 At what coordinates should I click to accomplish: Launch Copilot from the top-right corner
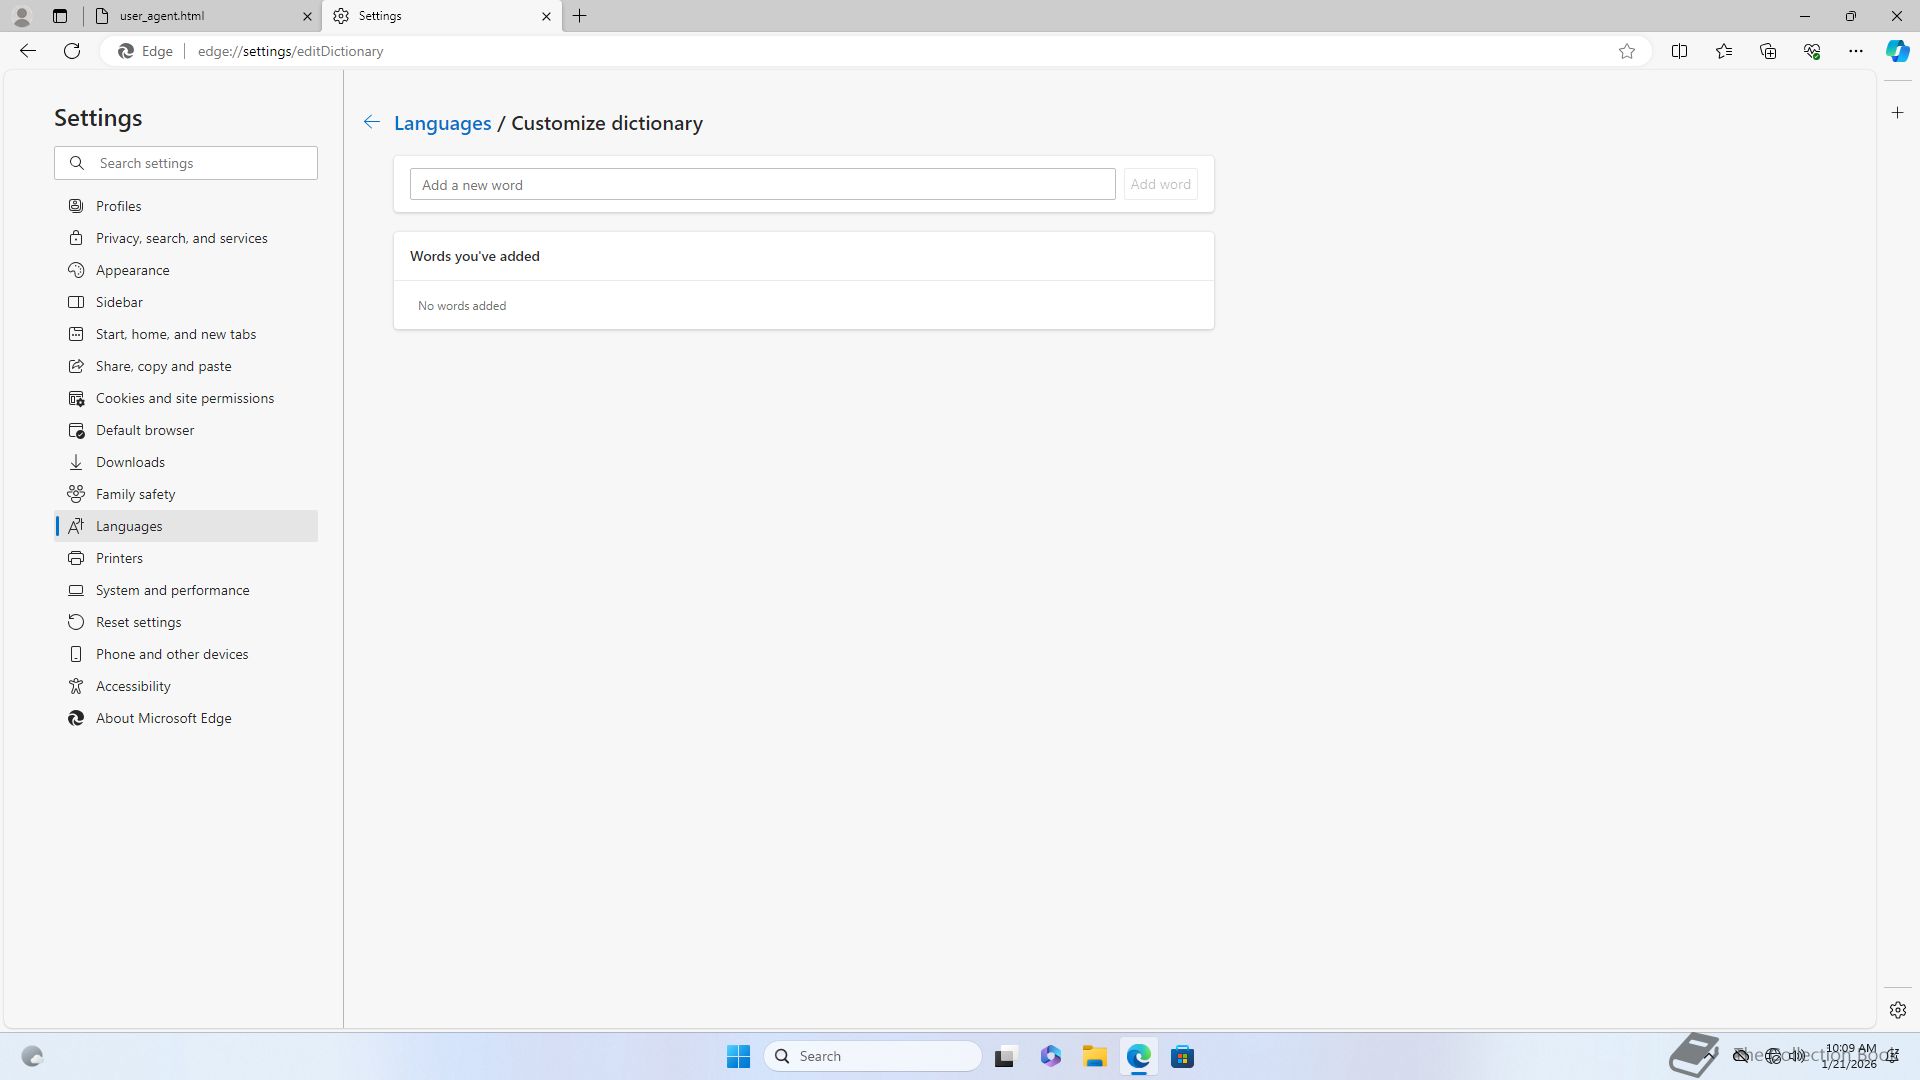1897,51
